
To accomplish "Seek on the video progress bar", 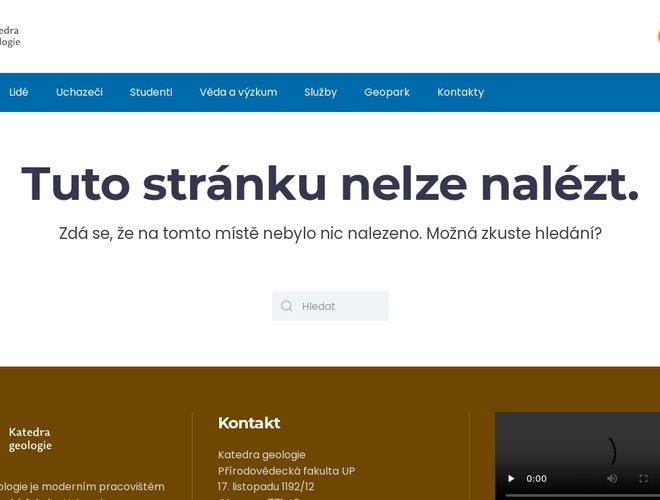I will pos(580,495).
